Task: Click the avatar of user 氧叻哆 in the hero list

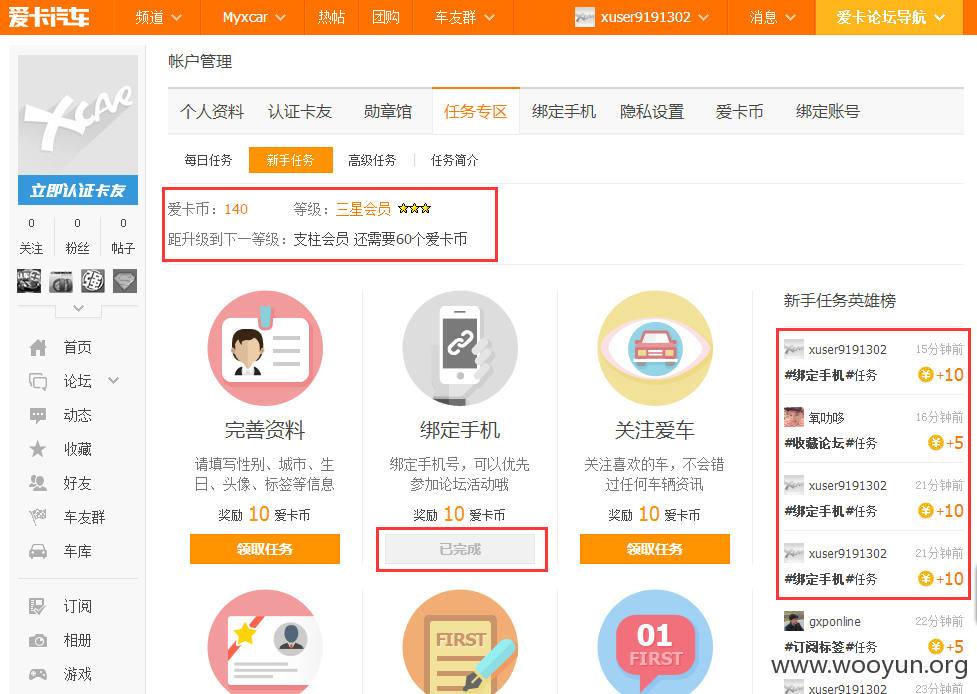Action: 794,417
